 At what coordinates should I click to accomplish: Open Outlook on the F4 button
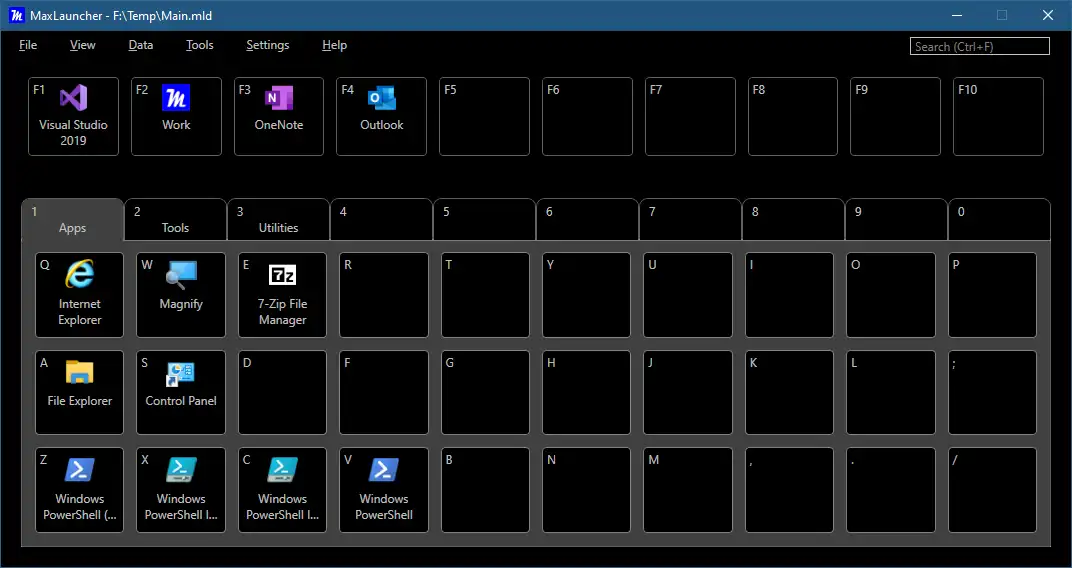tap(381, 116)
